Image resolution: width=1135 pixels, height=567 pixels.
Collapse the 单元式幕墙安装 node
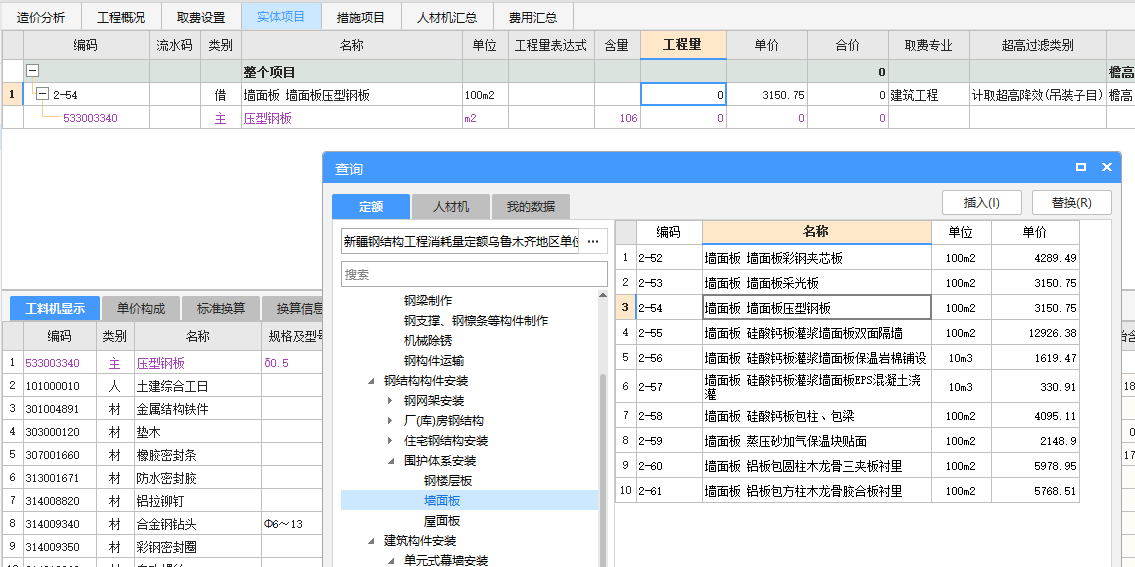coord(390,560)
